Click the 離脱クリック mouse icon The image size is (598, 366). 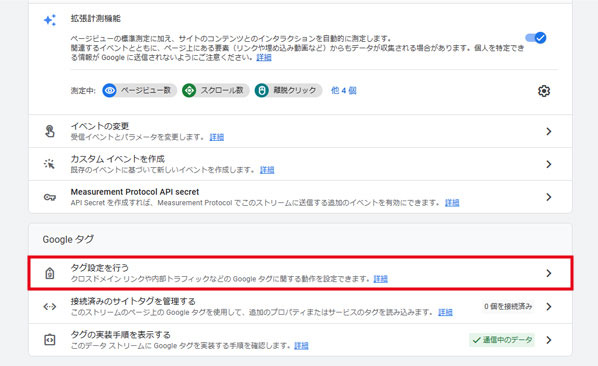tap(262, 90)
